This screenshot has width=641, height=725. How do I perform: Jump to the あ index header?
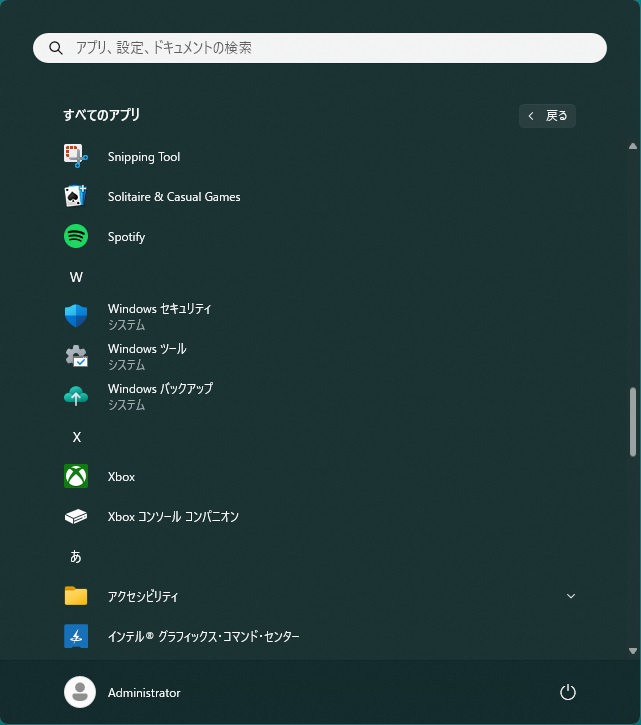[76, 556]
